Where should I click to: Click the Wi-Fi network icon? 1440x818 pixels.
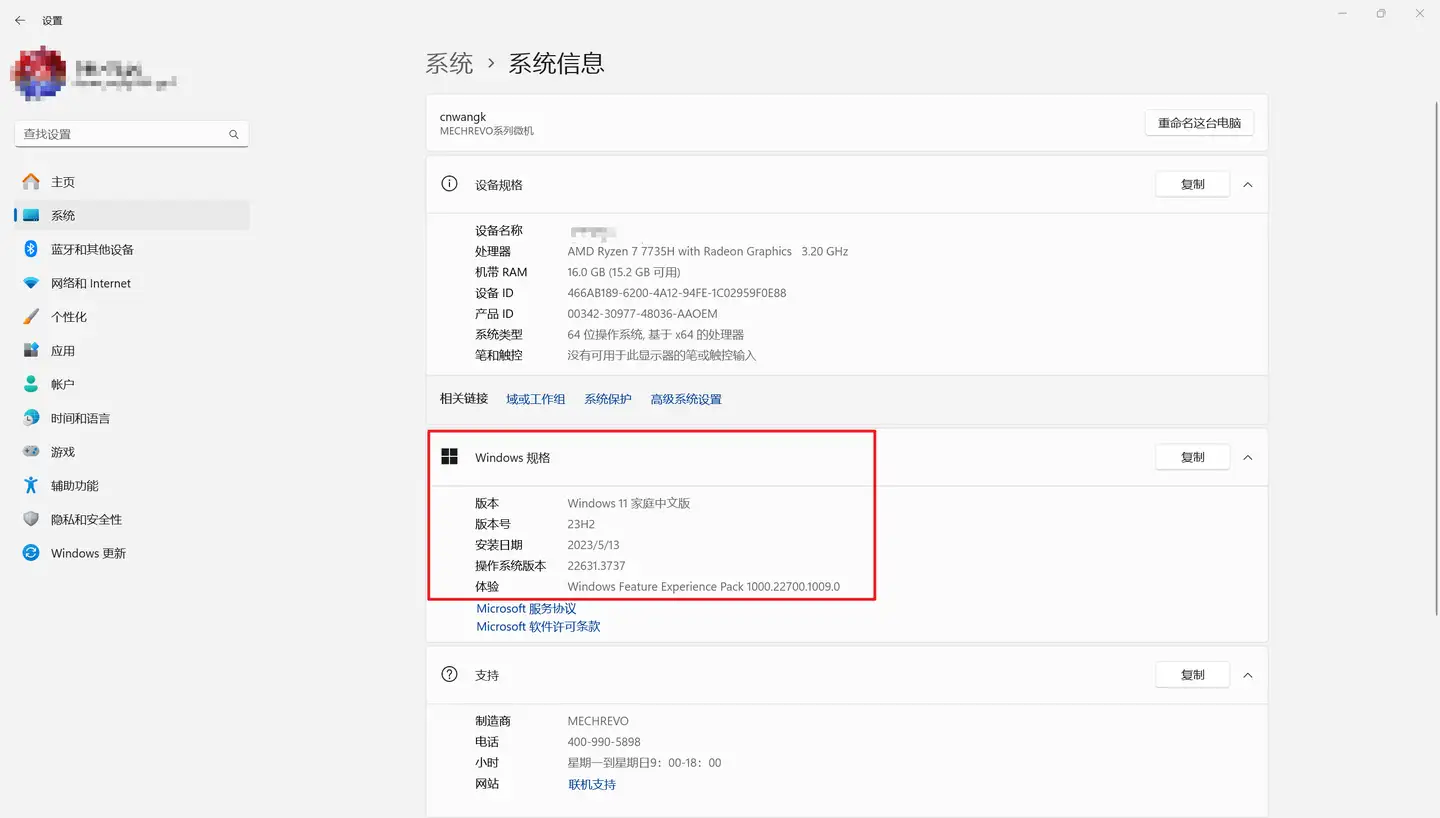point(31,283)
